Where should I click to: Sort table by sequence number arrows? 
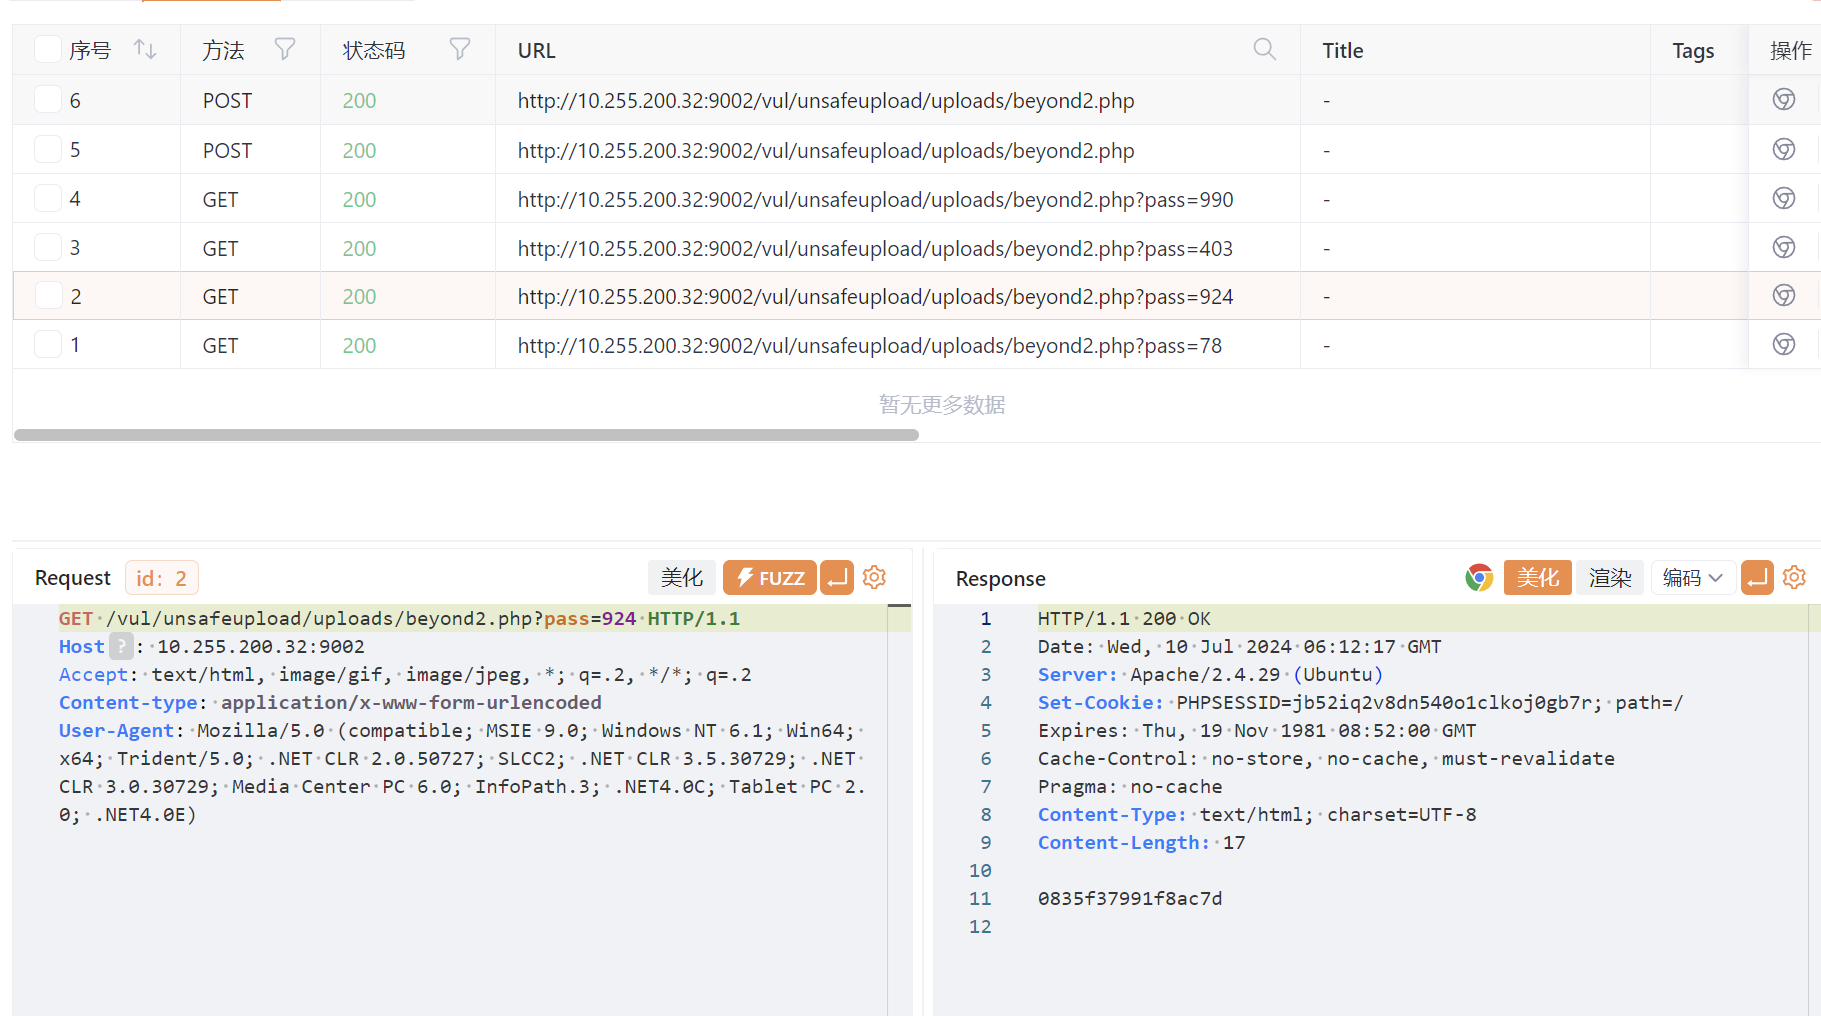(145, 50)
